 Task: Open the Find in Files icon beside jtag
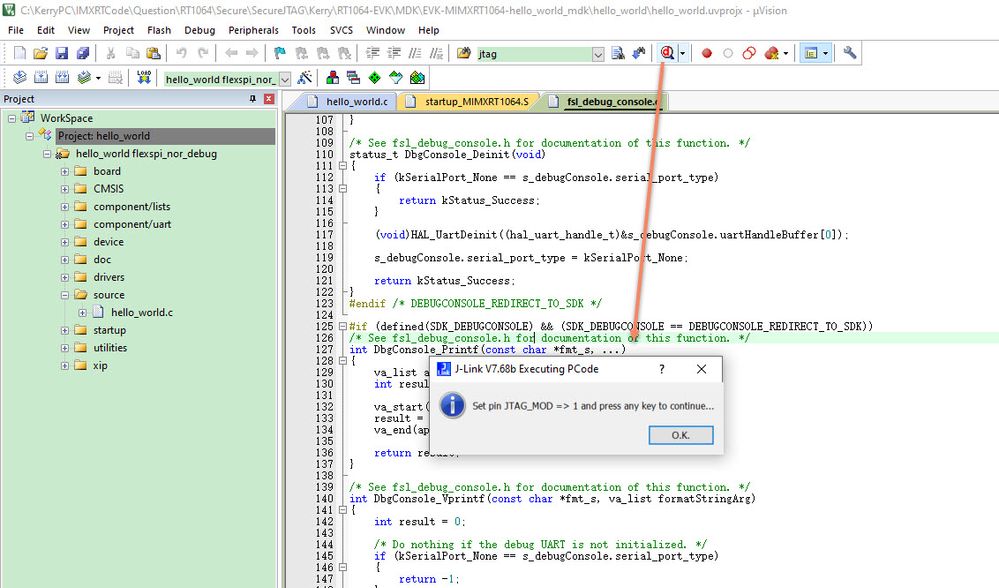pyautogui.click(x=464, y=54)
